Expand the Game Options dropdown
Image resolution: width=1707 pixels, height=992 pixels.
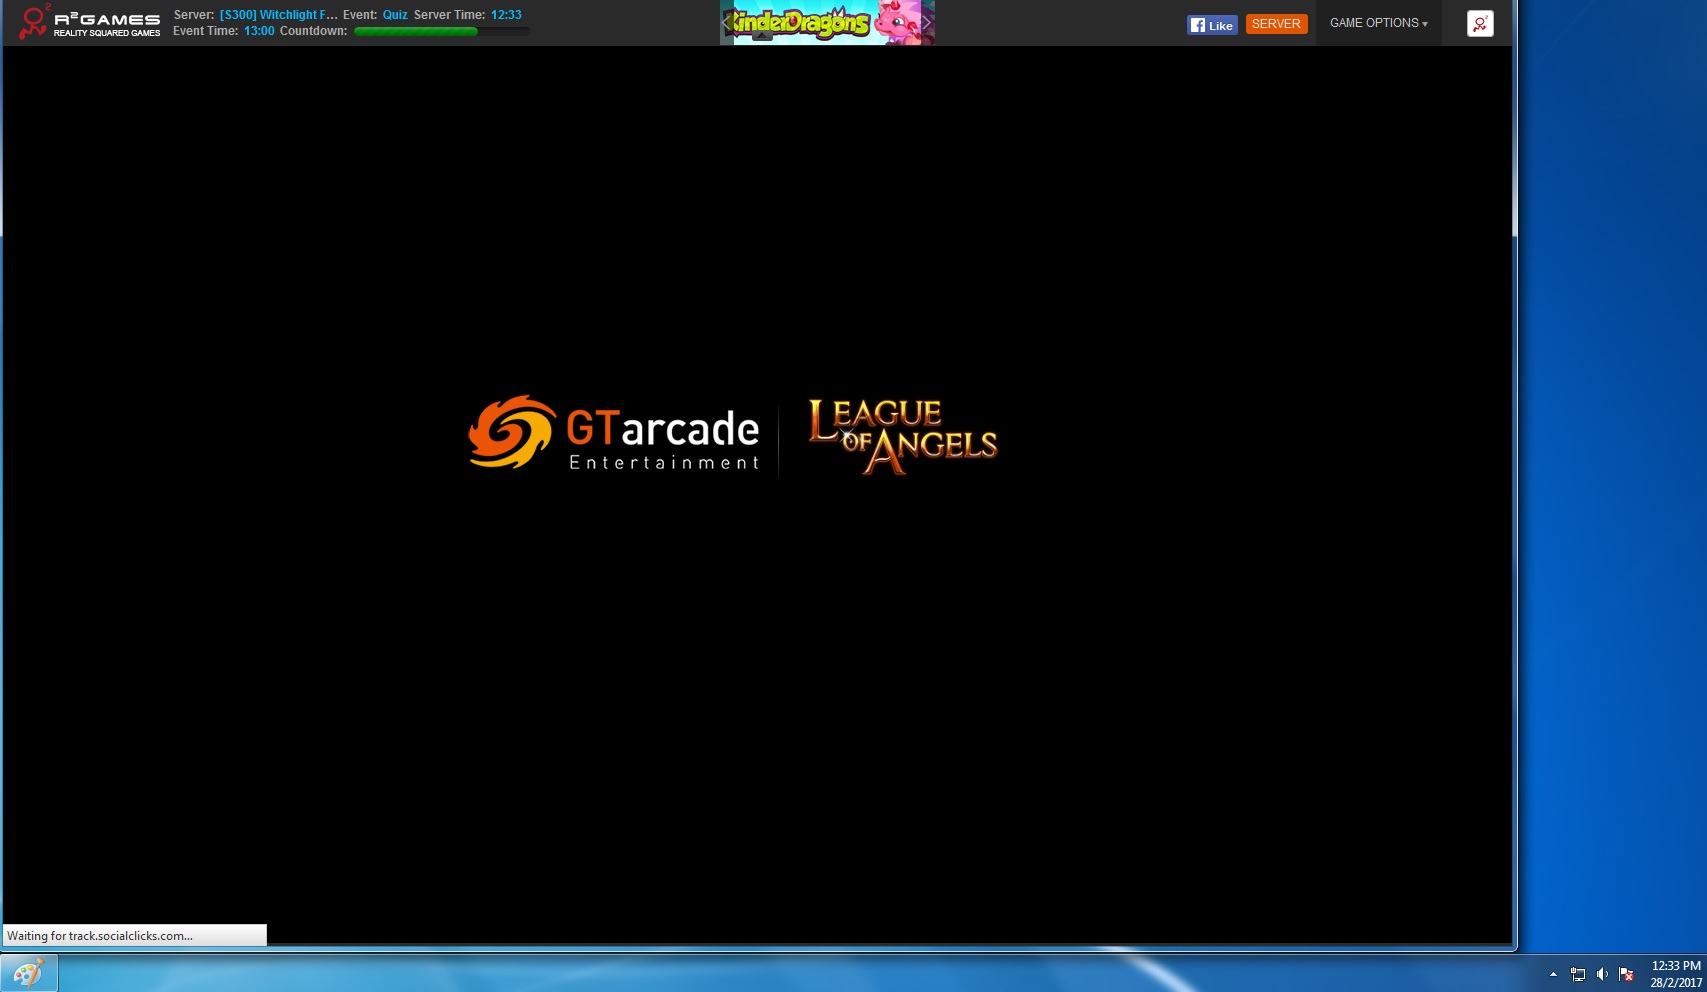[1378, 23]
